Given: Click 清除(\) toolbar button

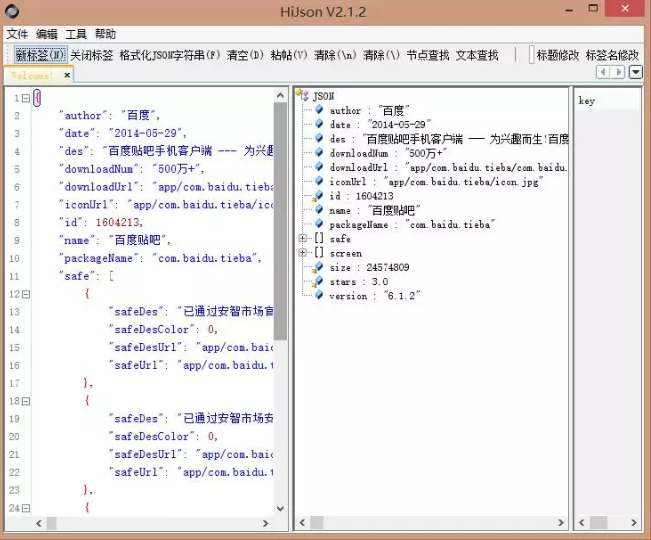Looking at the screenshot, I should (x=382, y=55).
